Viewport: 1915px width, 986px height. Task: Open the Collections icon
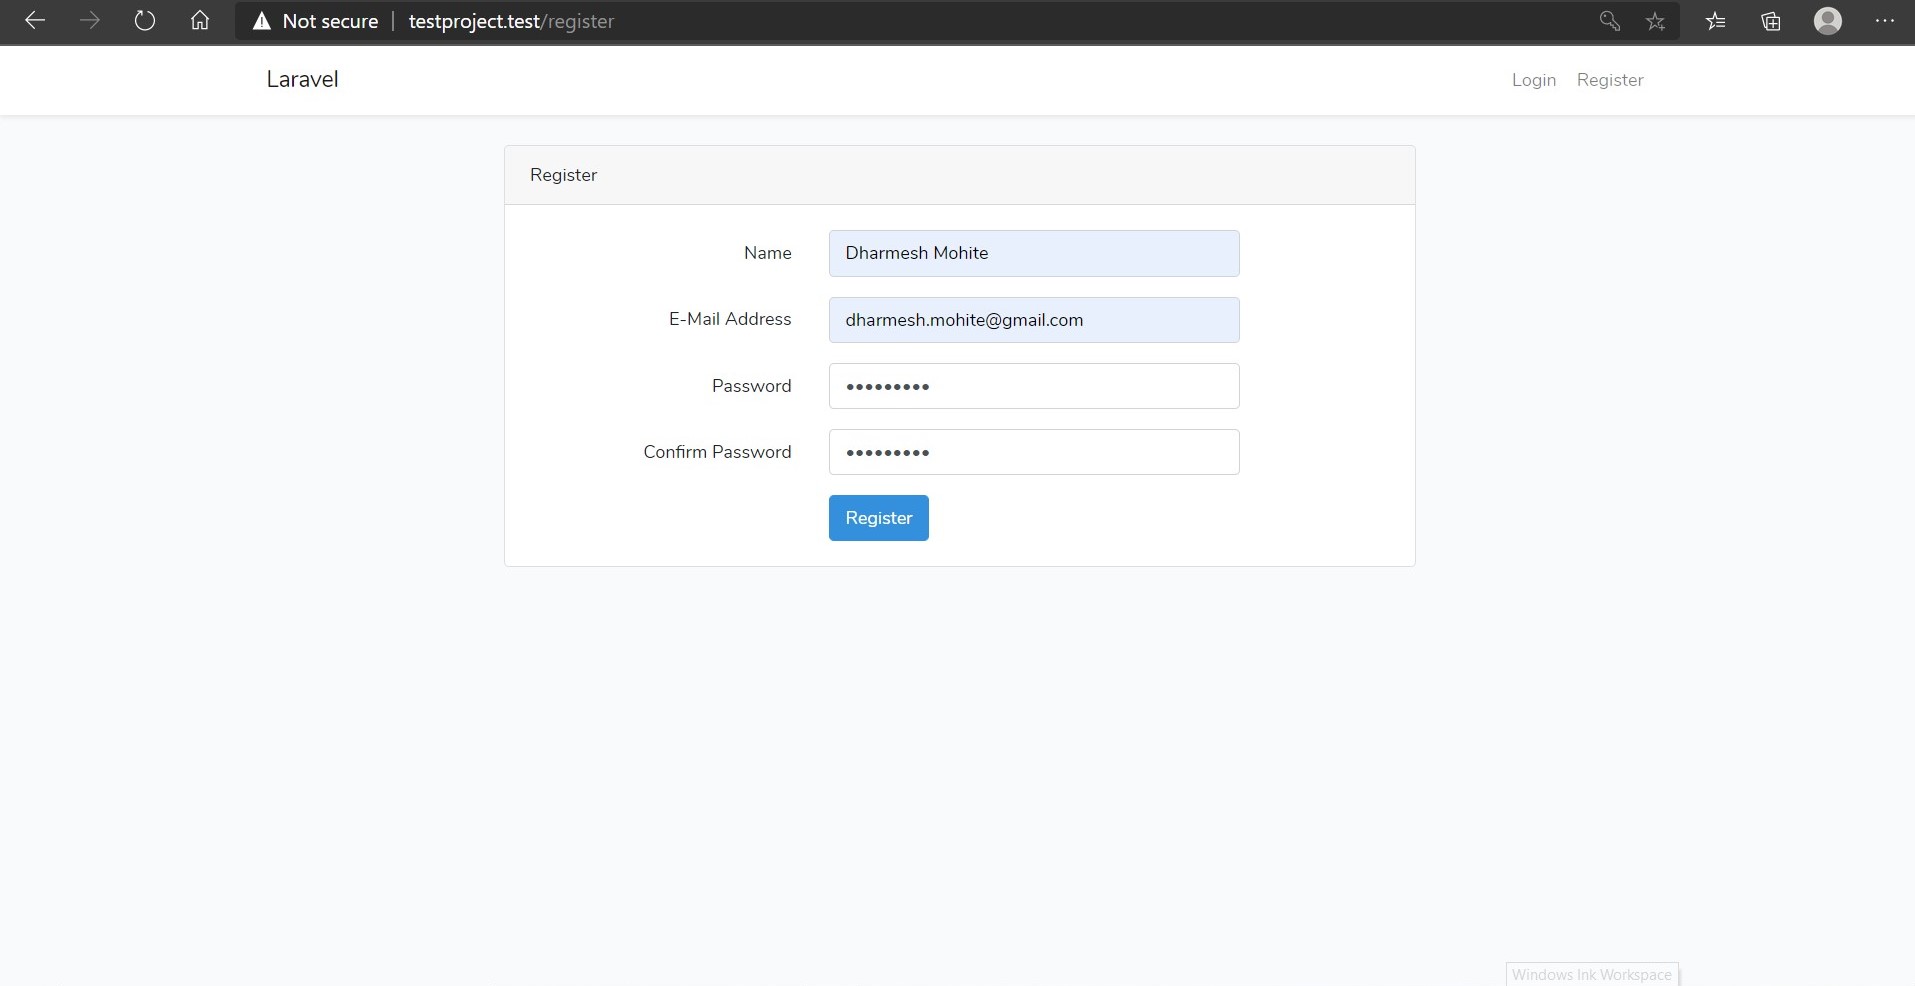1771,21
